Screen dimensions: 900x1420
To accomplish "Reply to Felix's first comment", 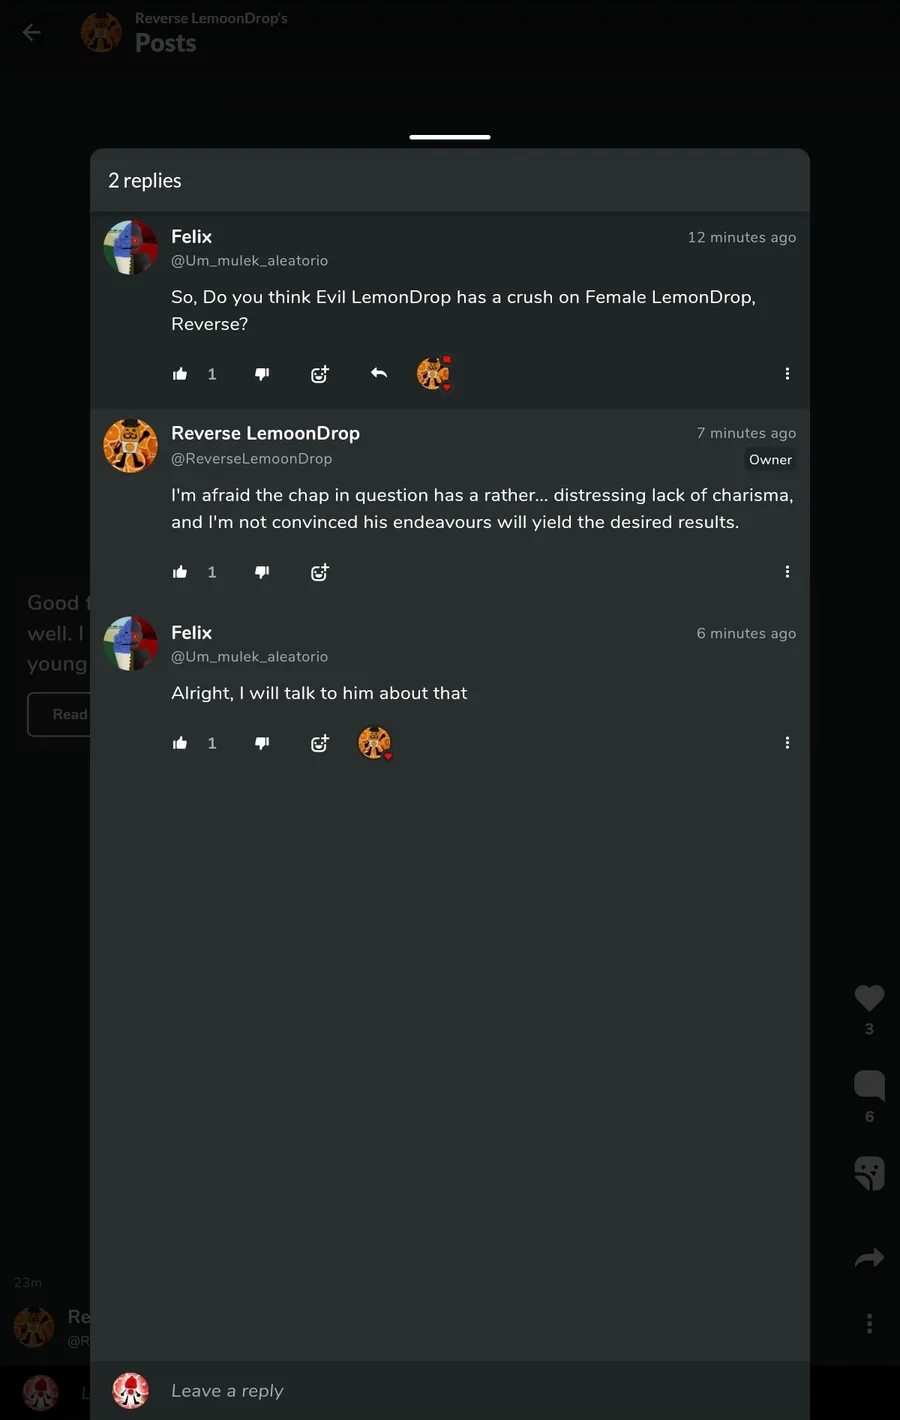I will (379, 373).
